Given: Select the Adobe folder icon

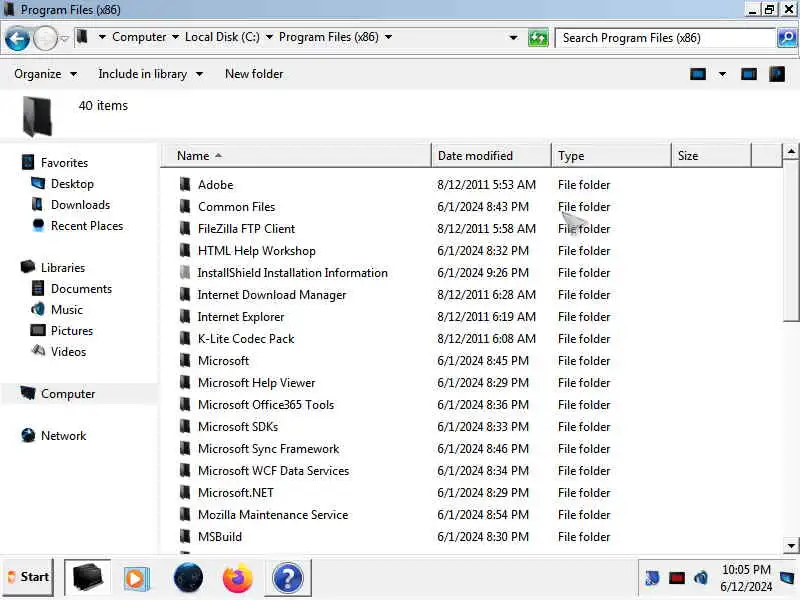Looking at the screenshot, I should click(185, 184).
